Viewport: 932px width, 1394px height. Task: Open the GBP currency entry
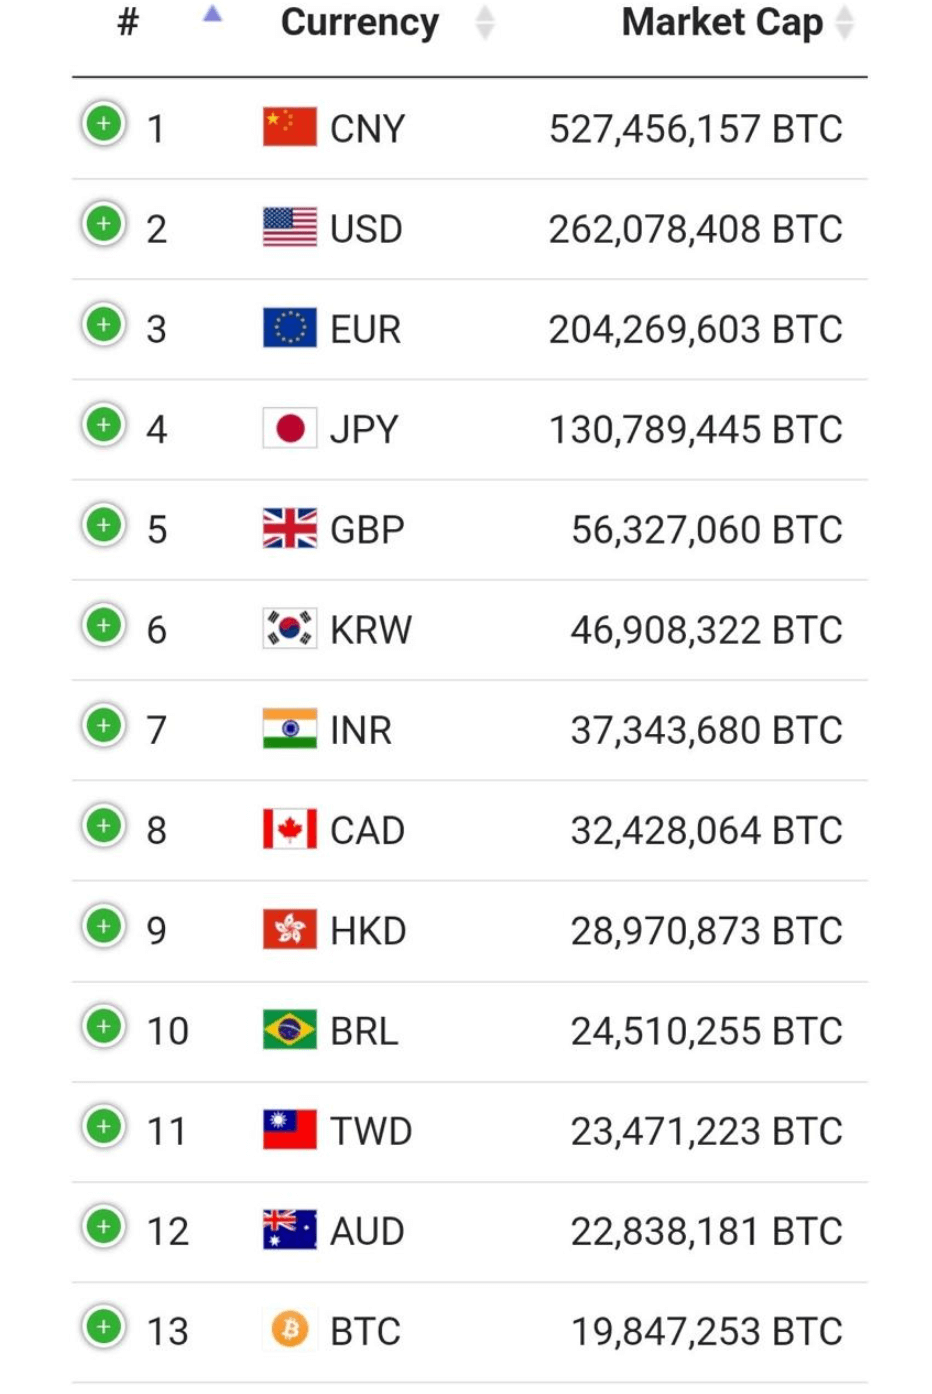[367, 530]
